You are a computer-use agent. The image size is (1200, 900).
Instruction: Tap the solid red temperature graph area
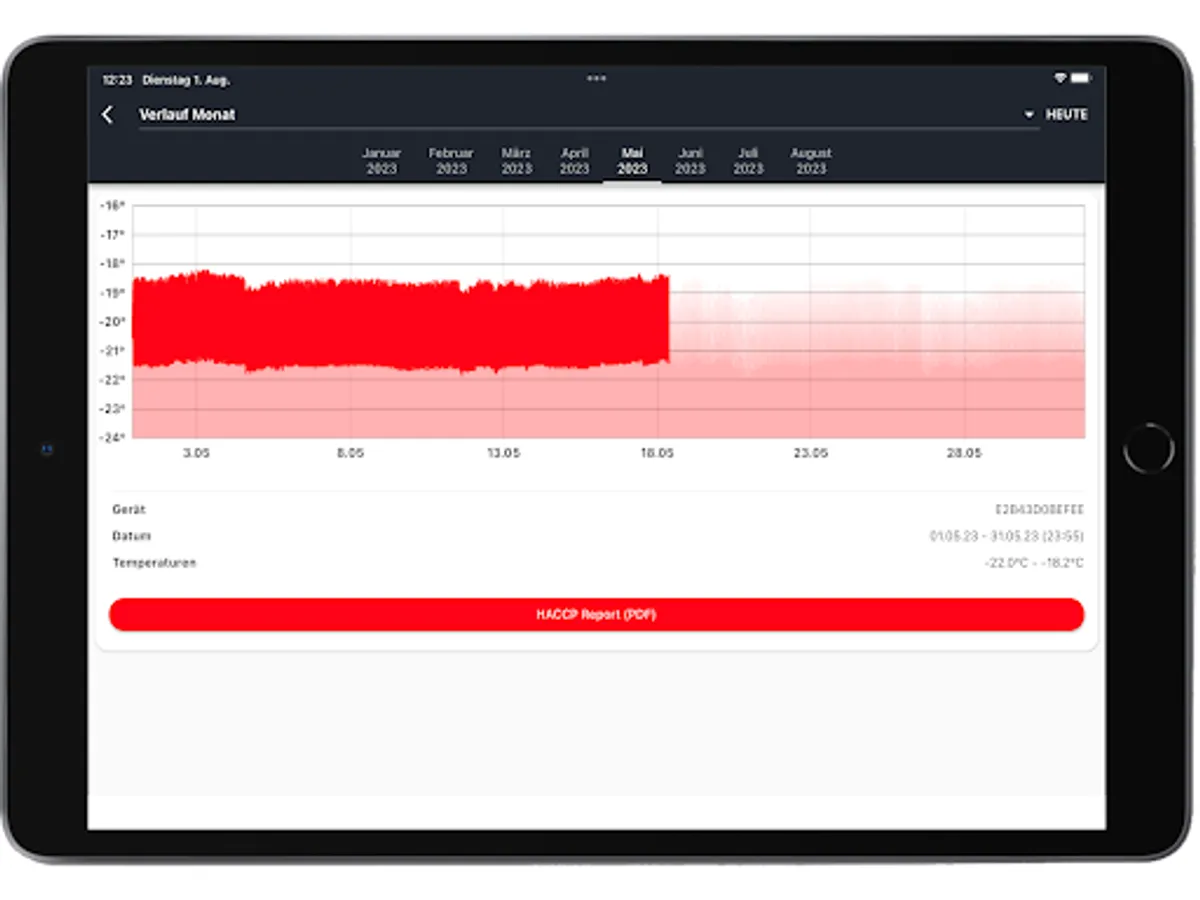coord(400,322)
